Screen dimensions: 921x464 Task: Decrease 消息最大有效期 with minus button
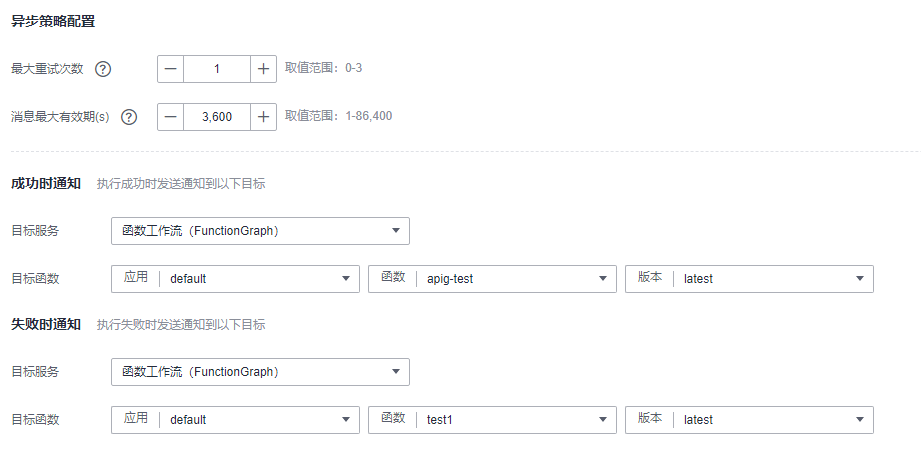tap(171, 117)
